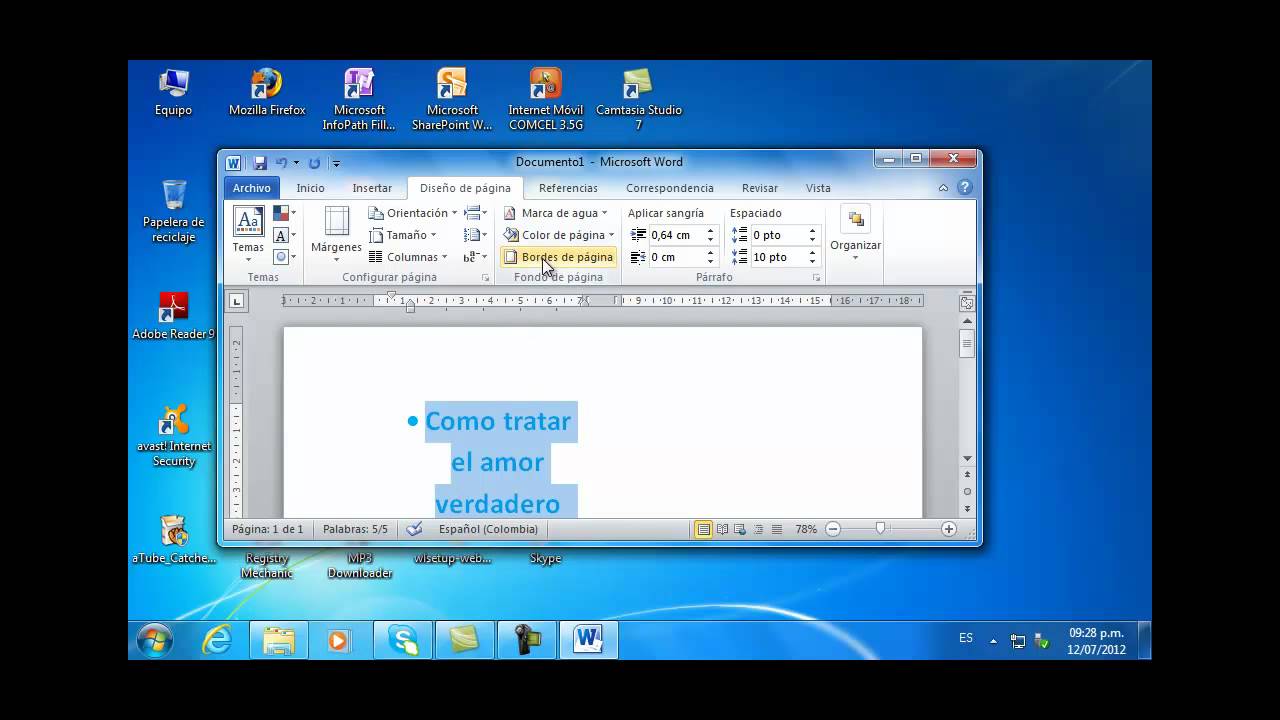This screenshot has height=720, width=1280.
Task: Switch to the Referencias tab
Action: [x=568, y=188]
